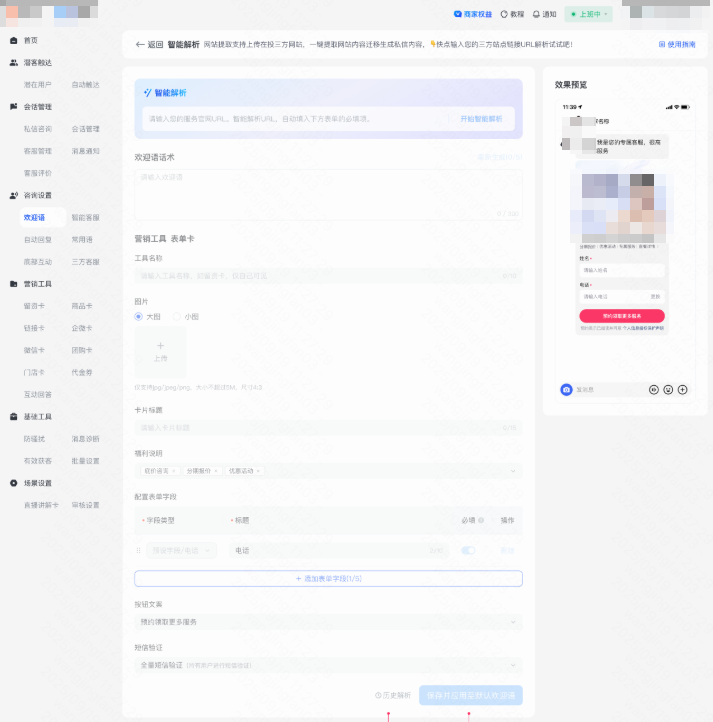Click 开始智能解析 button

click(481, 119)
